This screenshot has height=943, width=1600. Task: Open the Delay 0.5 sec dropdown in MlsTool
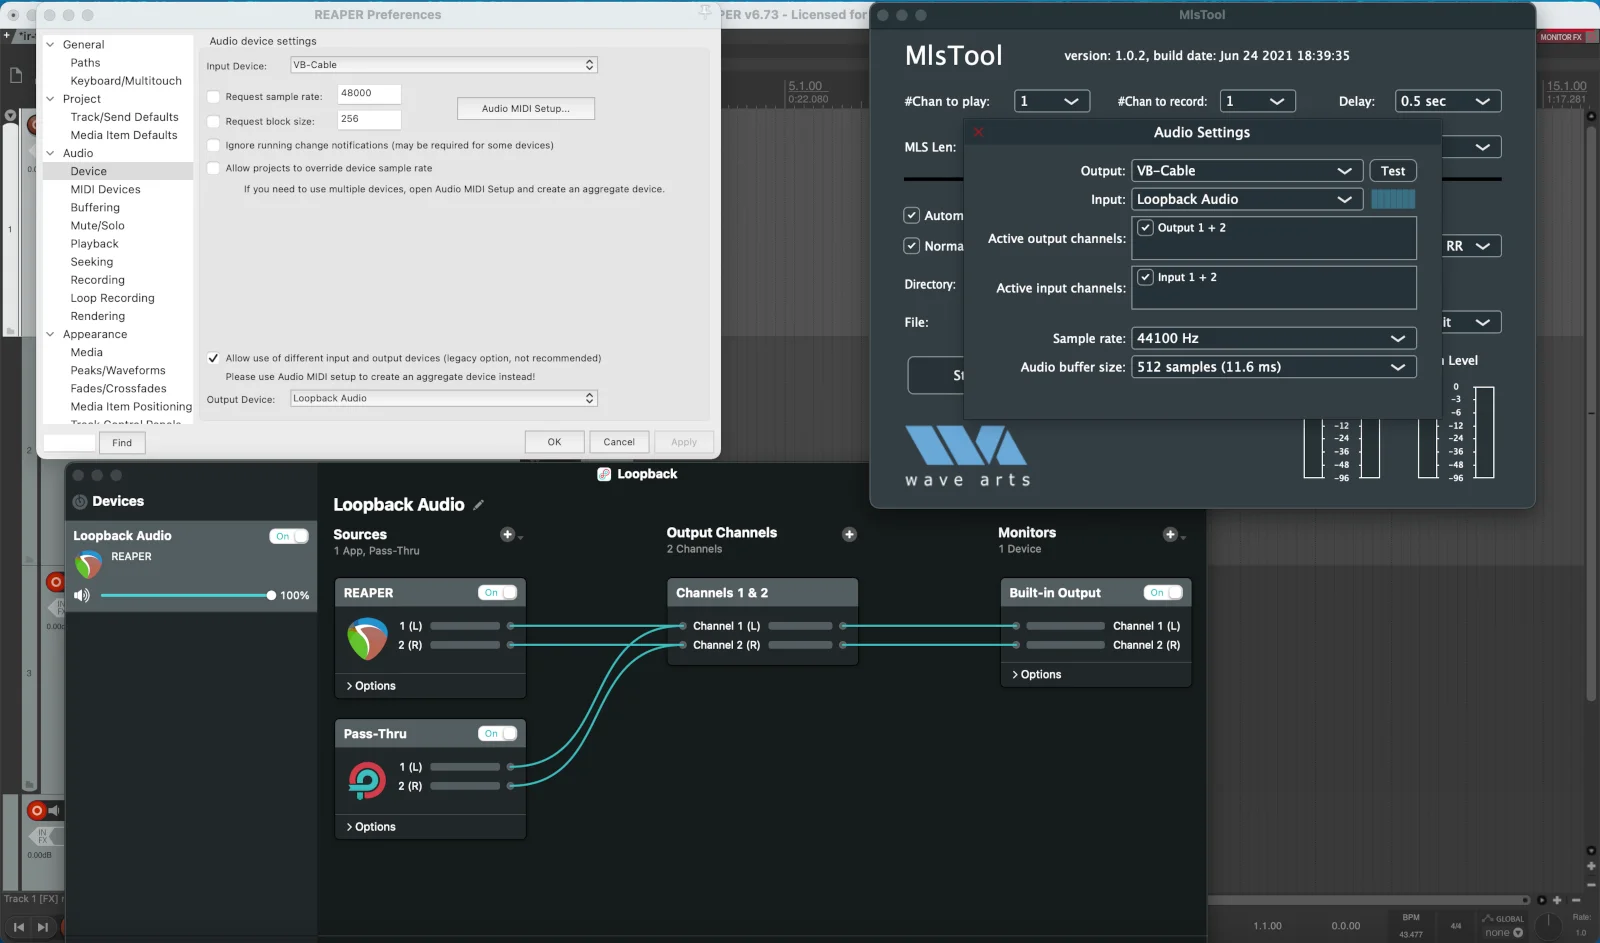tap(1447, 101)
